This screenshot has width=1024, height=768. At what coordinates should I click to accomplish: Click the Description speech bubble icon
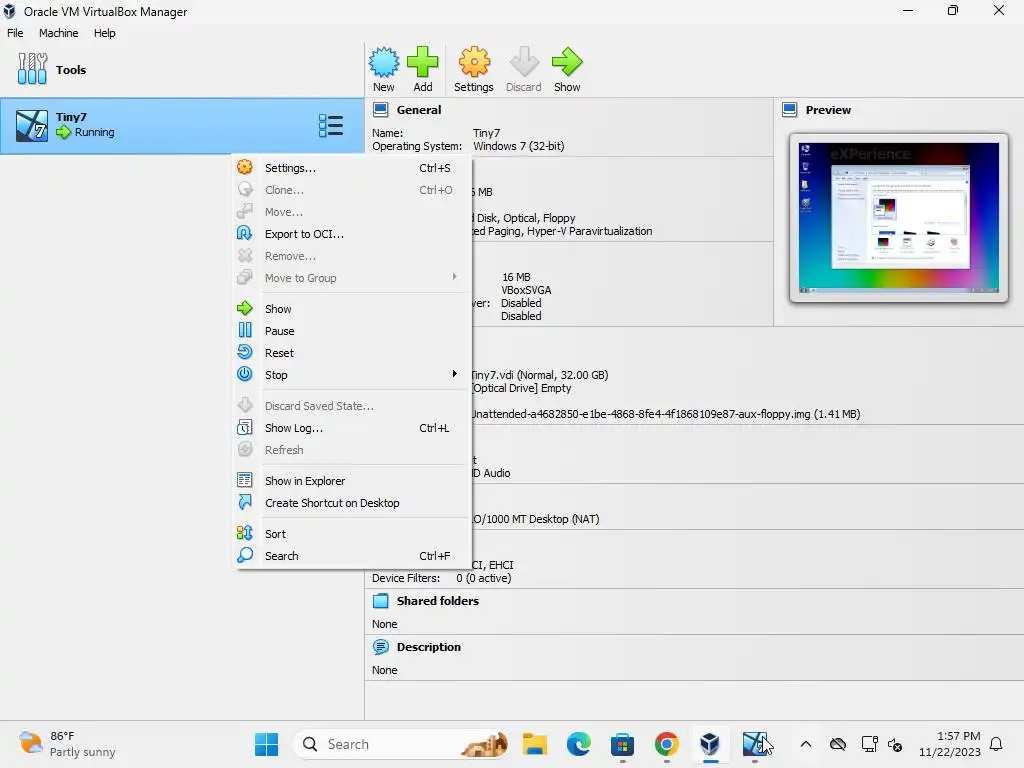381,647
